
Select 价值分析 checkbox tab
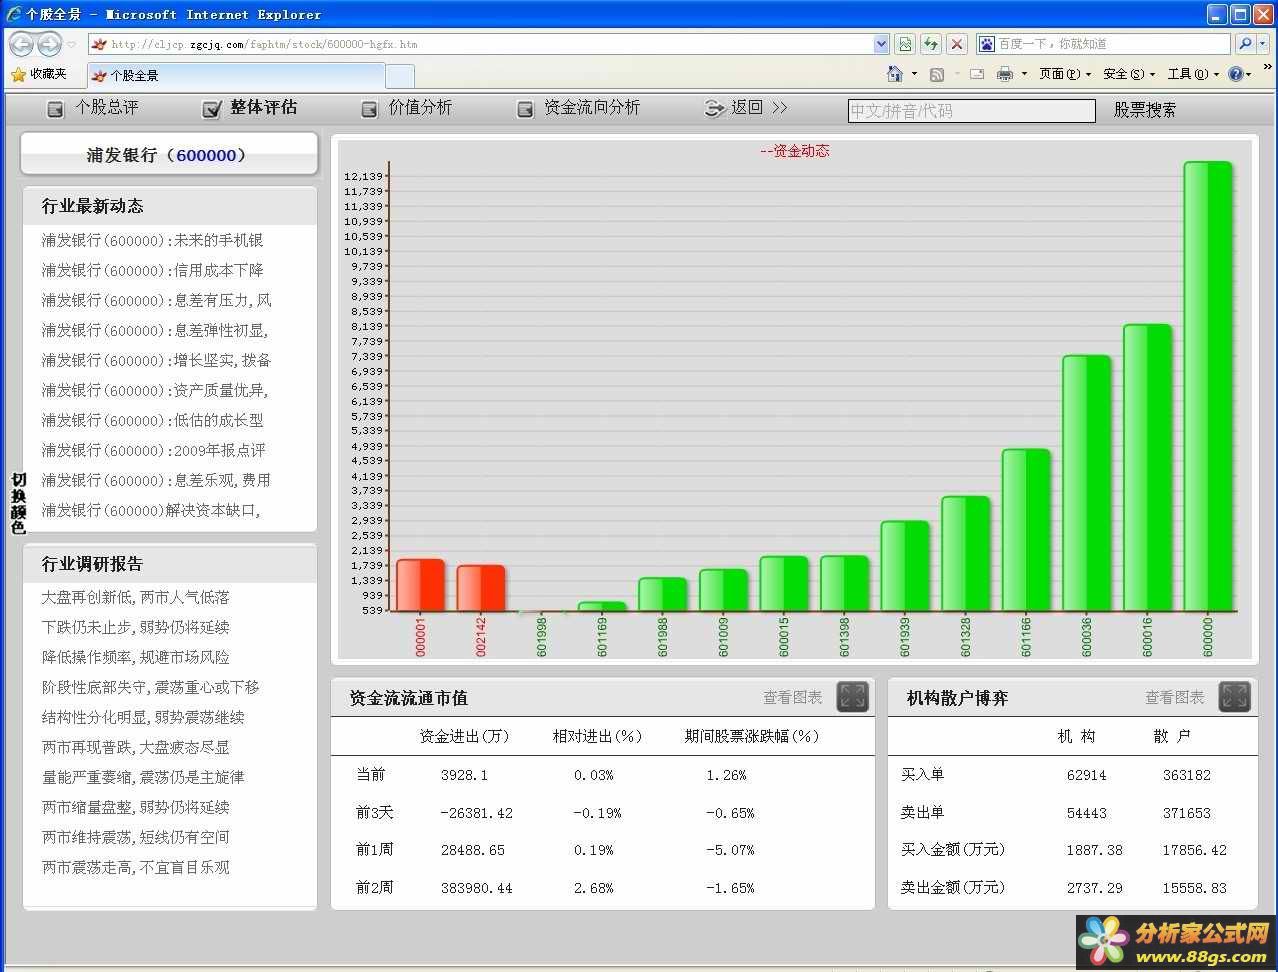pyautogui.click(x=406, y=108)
